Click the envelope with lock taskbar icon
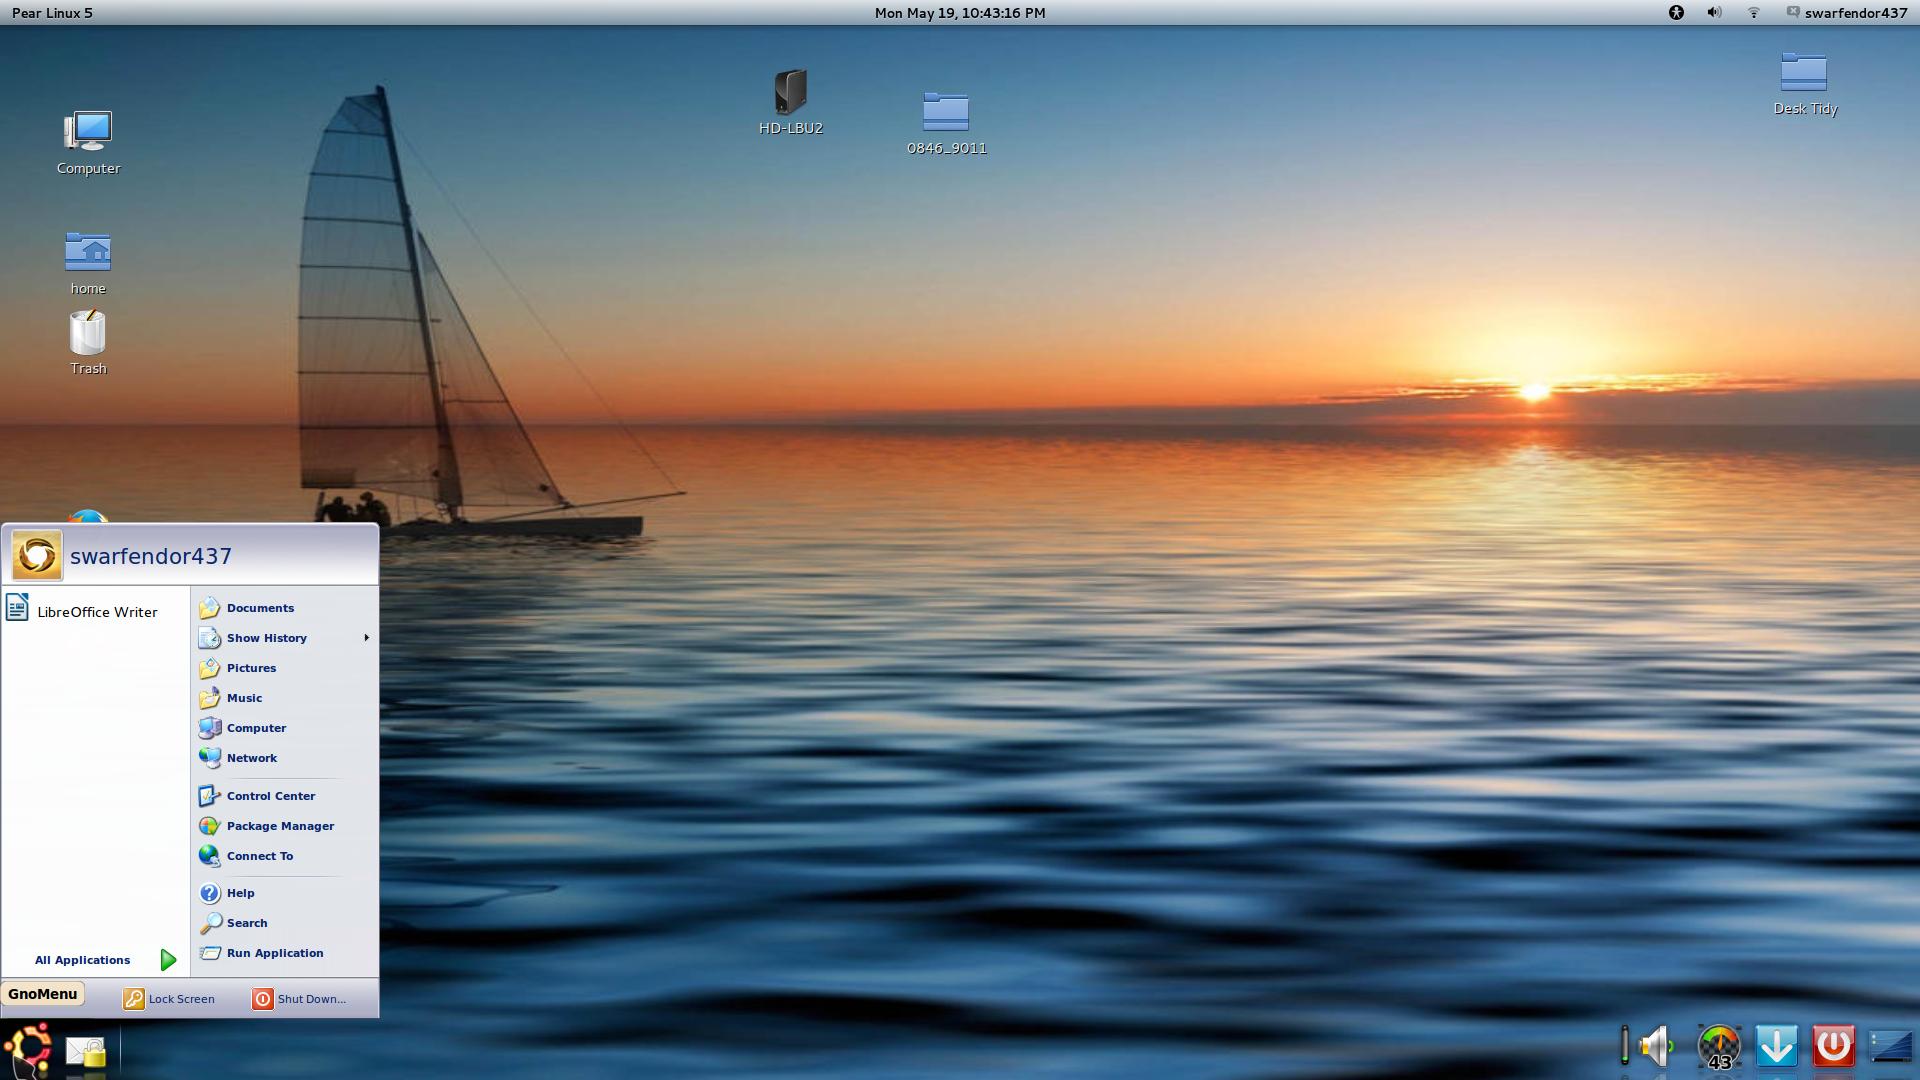The width and height of the screenshot is (1920, 1080). 86,1051
